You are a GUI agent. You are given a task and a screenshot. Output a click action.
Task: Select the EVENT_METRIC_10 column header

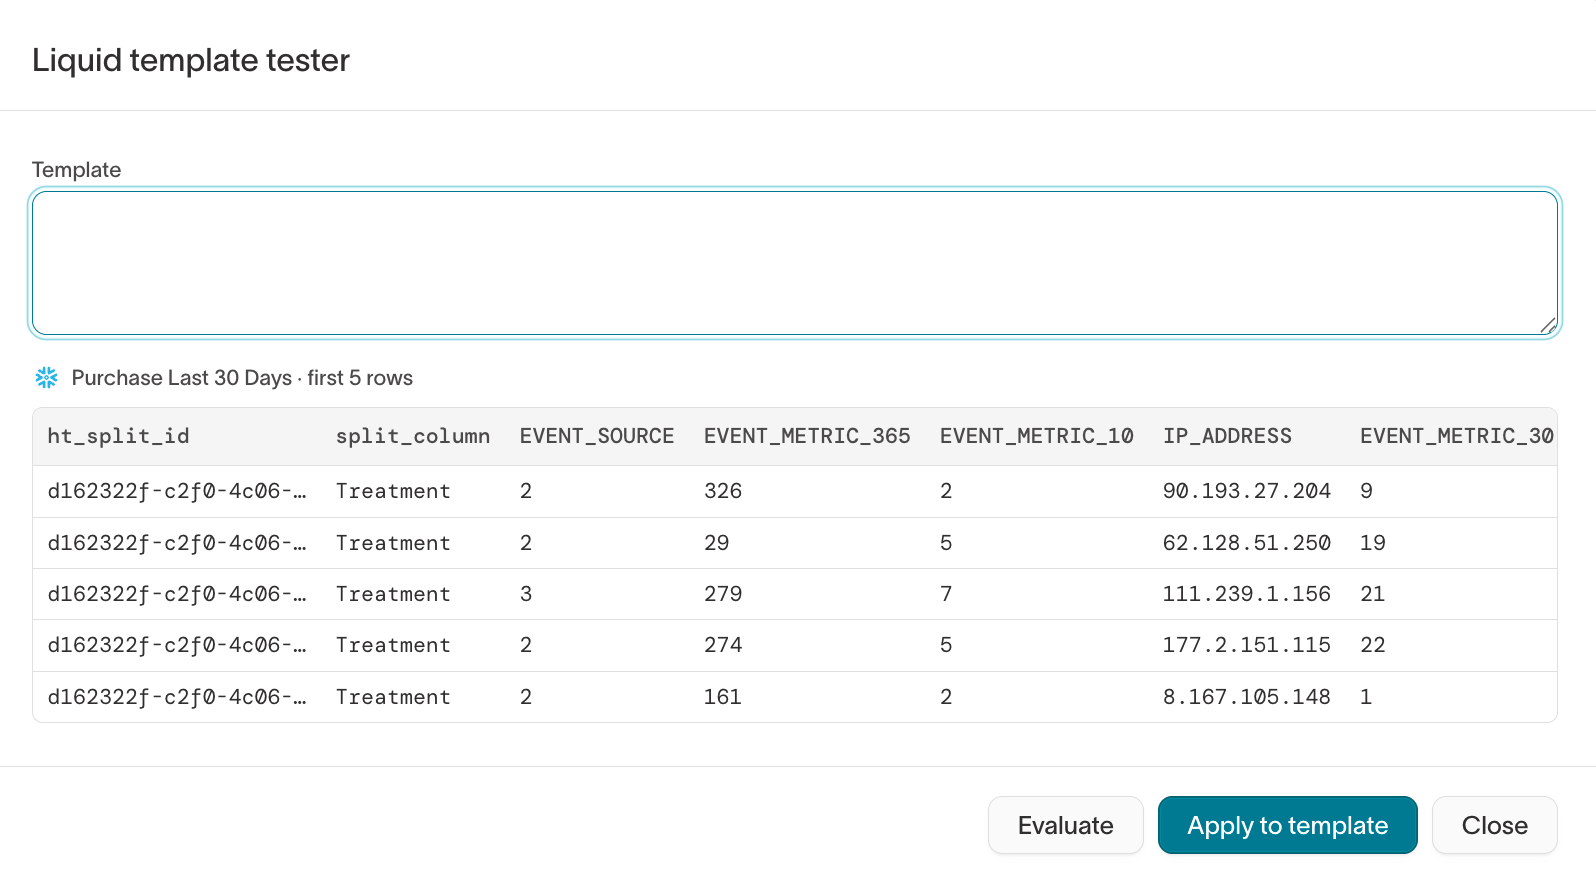pos(1037,436)
